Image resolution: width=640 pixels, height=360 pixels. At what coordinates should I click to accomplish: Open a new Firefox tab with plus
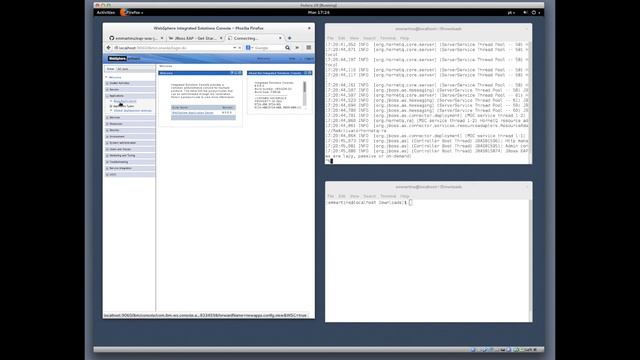point(289,38)
